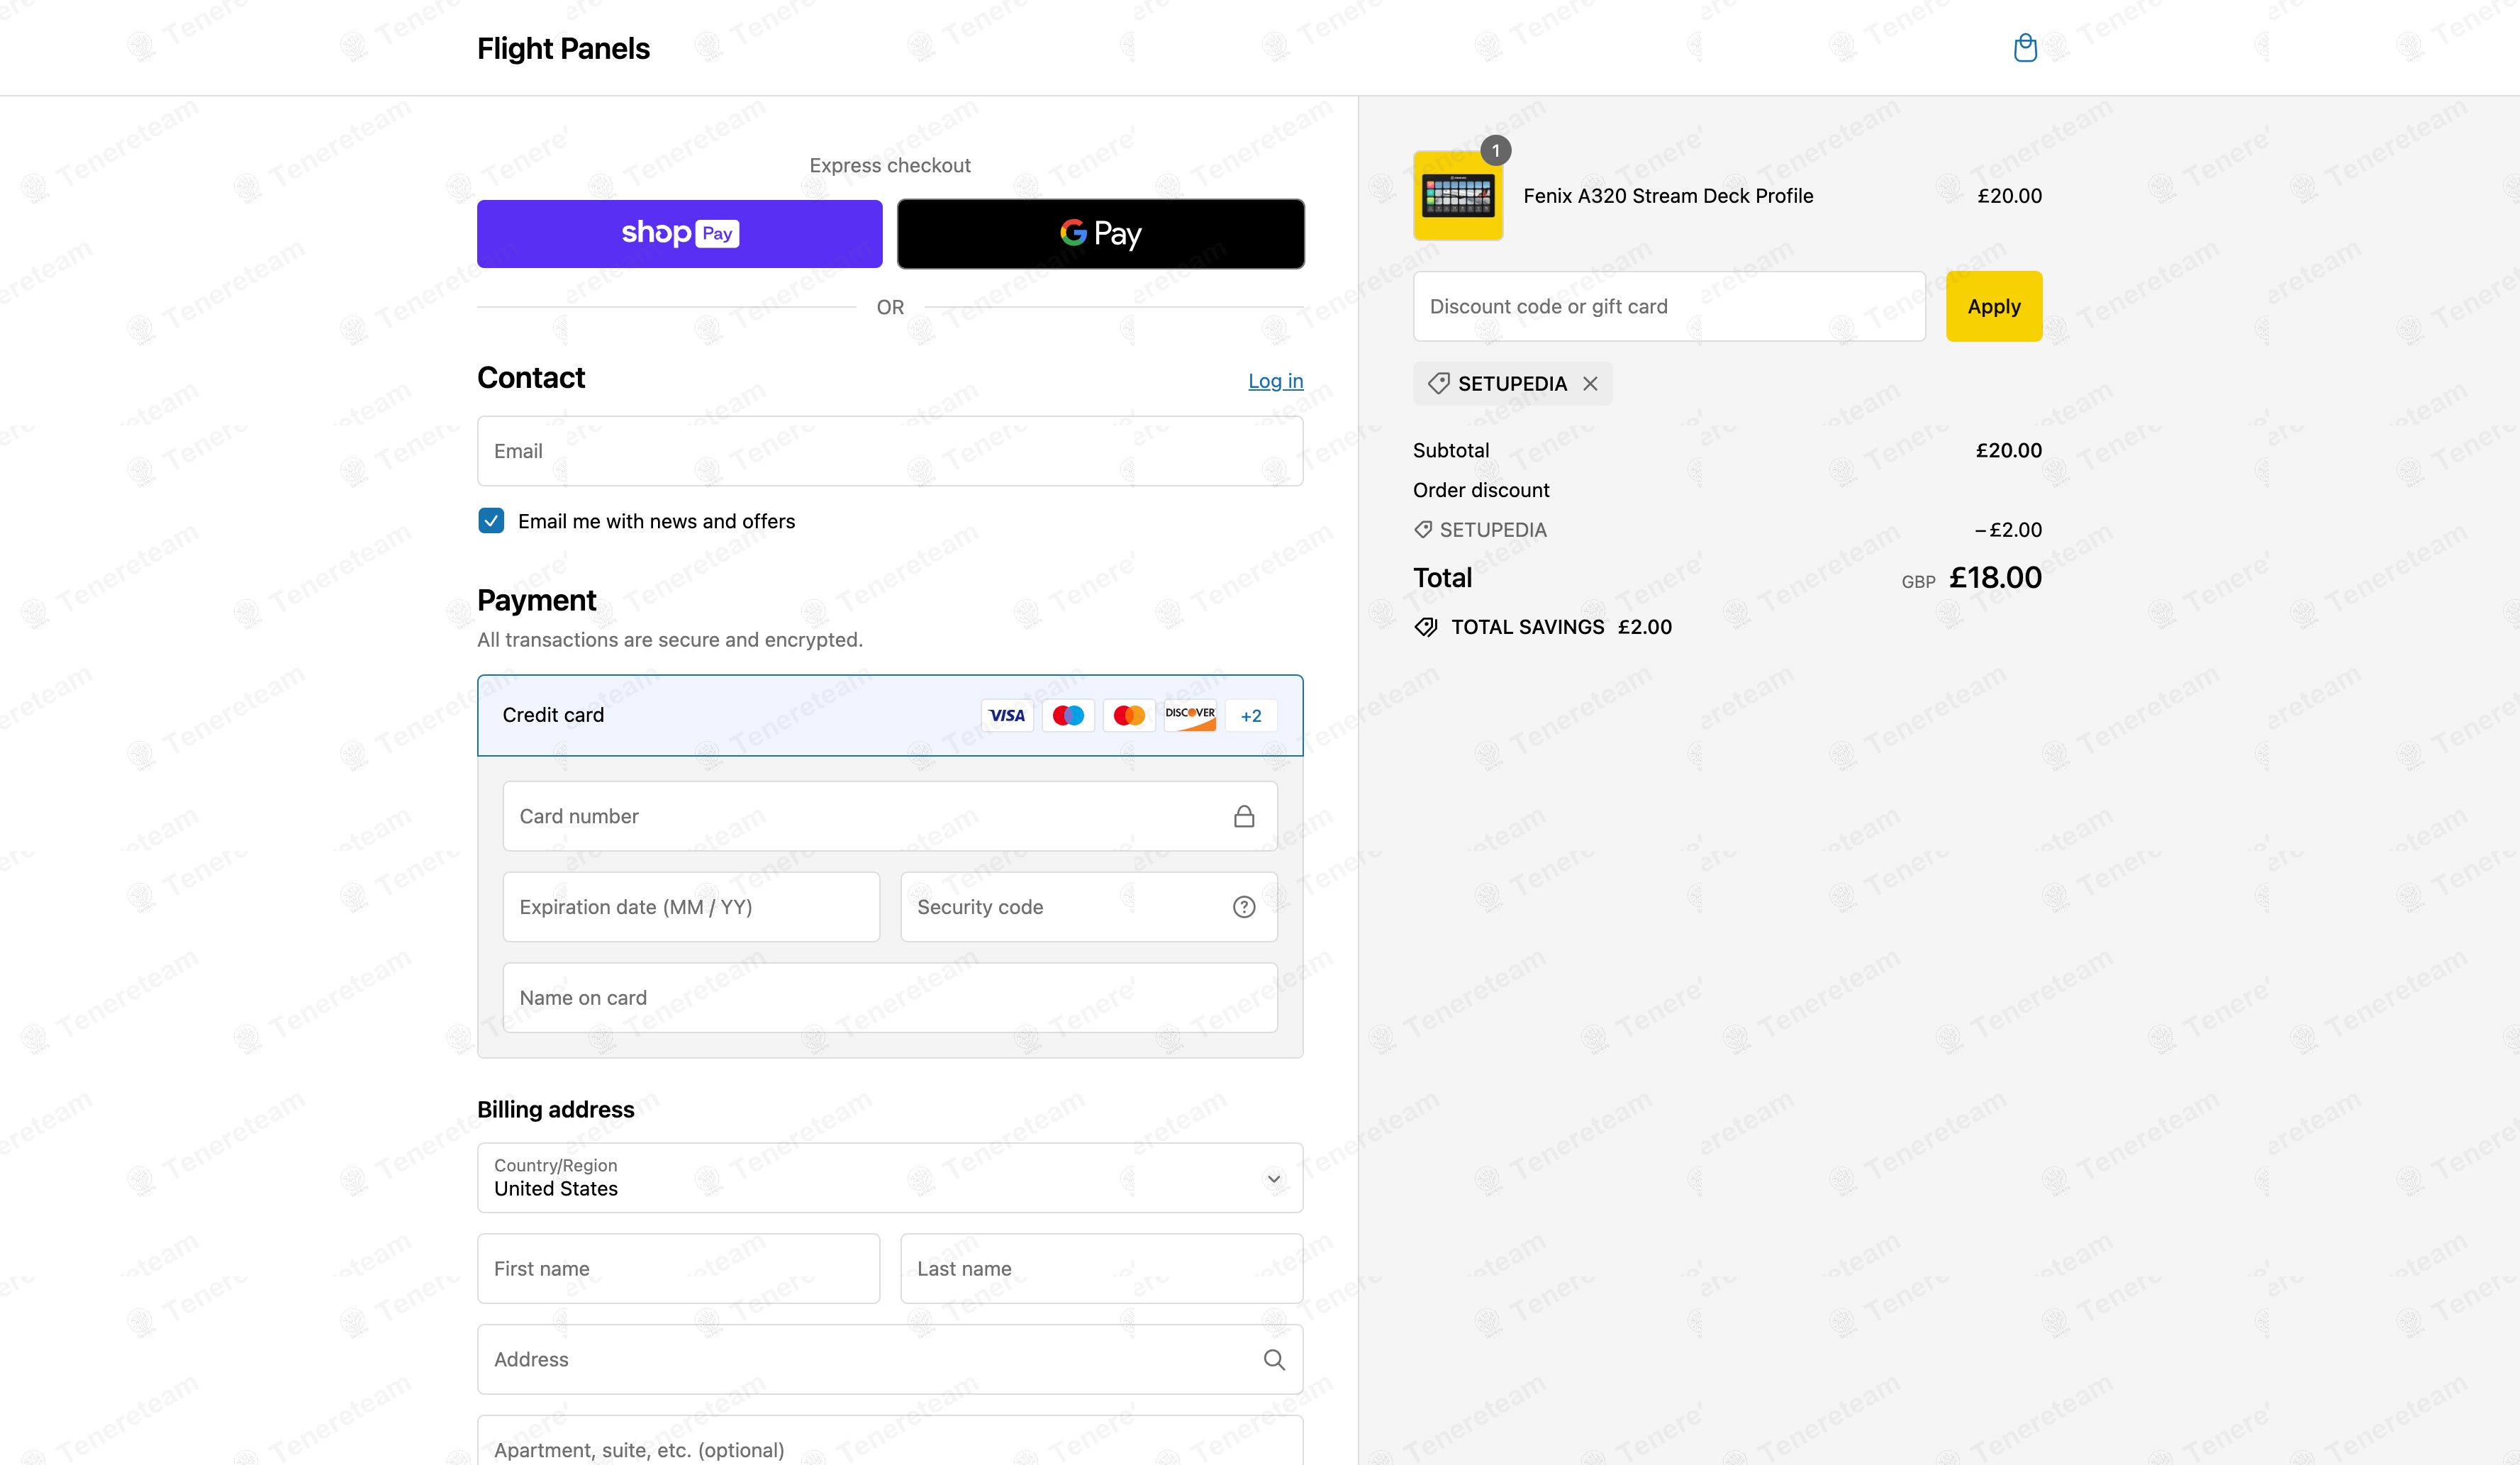The image size is (2520, 1465).
Task: Open the Country/Region dropdown
Action: point(889,1178)
